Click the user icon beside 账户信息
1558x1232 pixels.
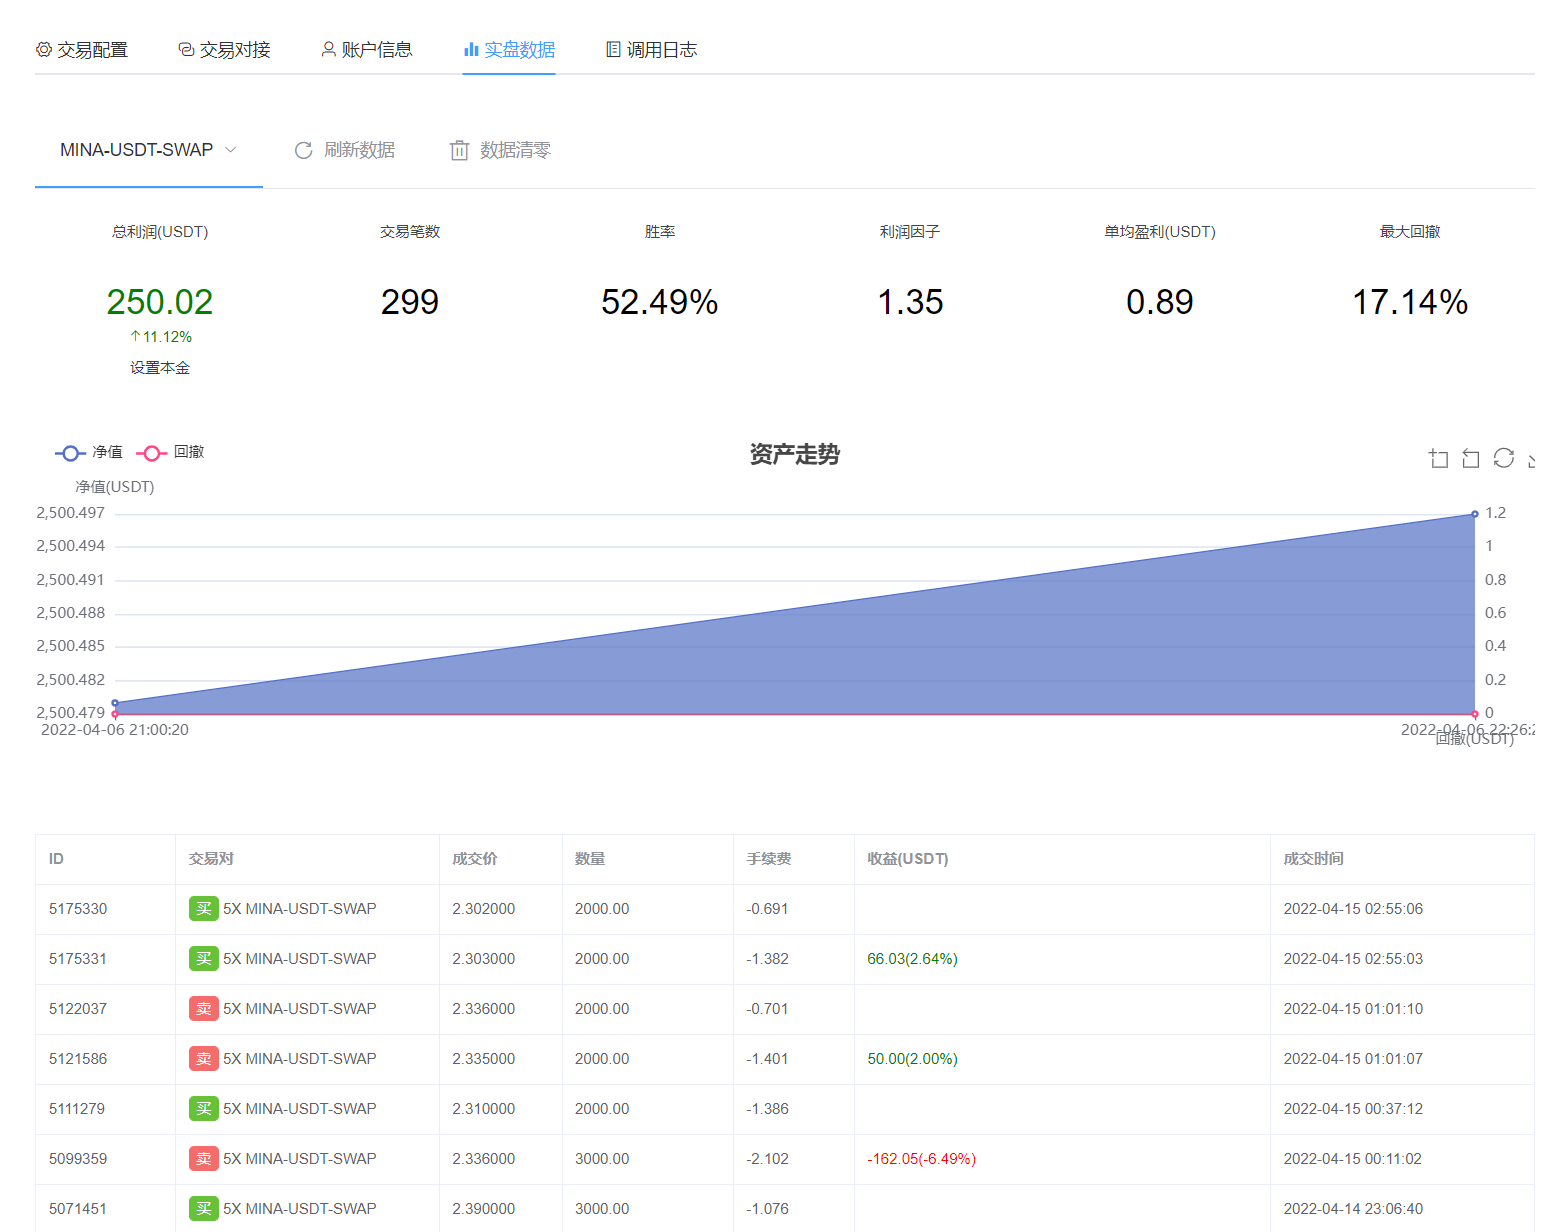(328, 49)
